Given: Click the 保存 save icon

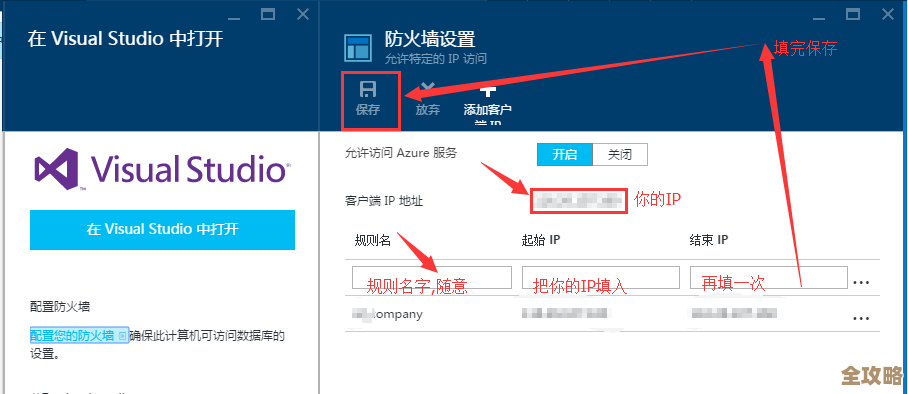Looking at the screenshot, I should click(x=368, y=88).
